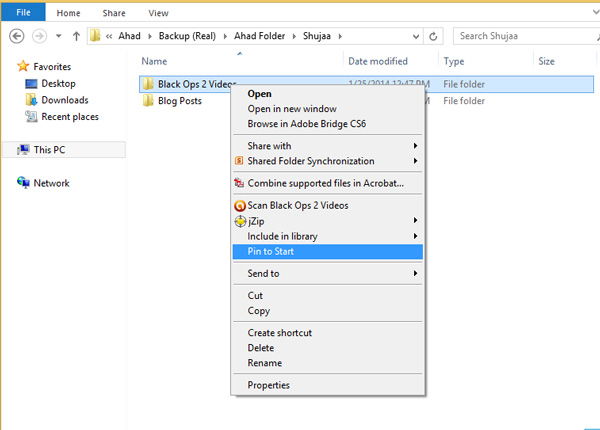Image resolution: width=600 pixels, height=430 pixels.
Task: Go up one folder level
Action: click(76, 36)
